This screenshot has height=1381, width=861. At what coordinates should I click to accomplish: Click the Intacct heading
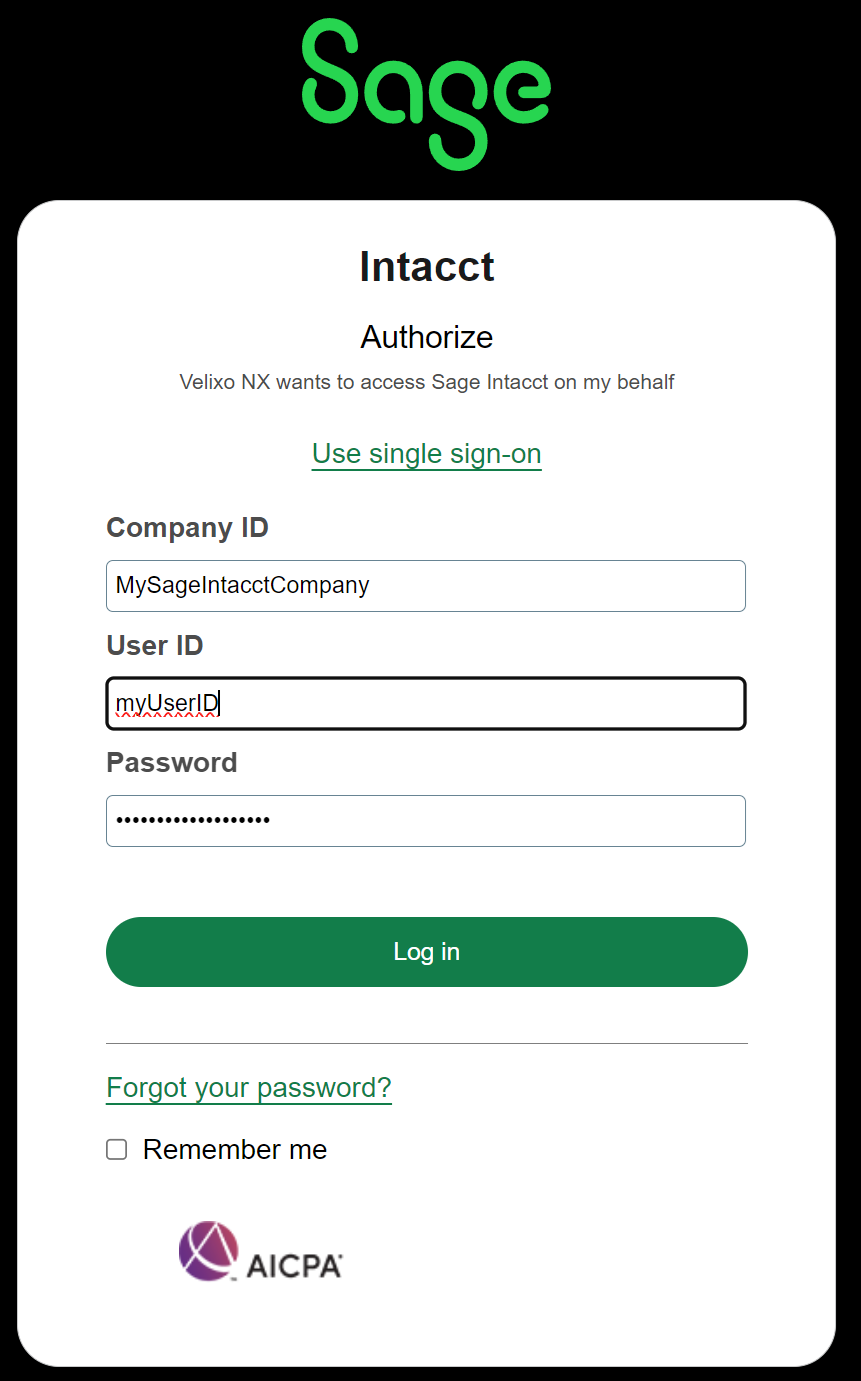point(427,267)
